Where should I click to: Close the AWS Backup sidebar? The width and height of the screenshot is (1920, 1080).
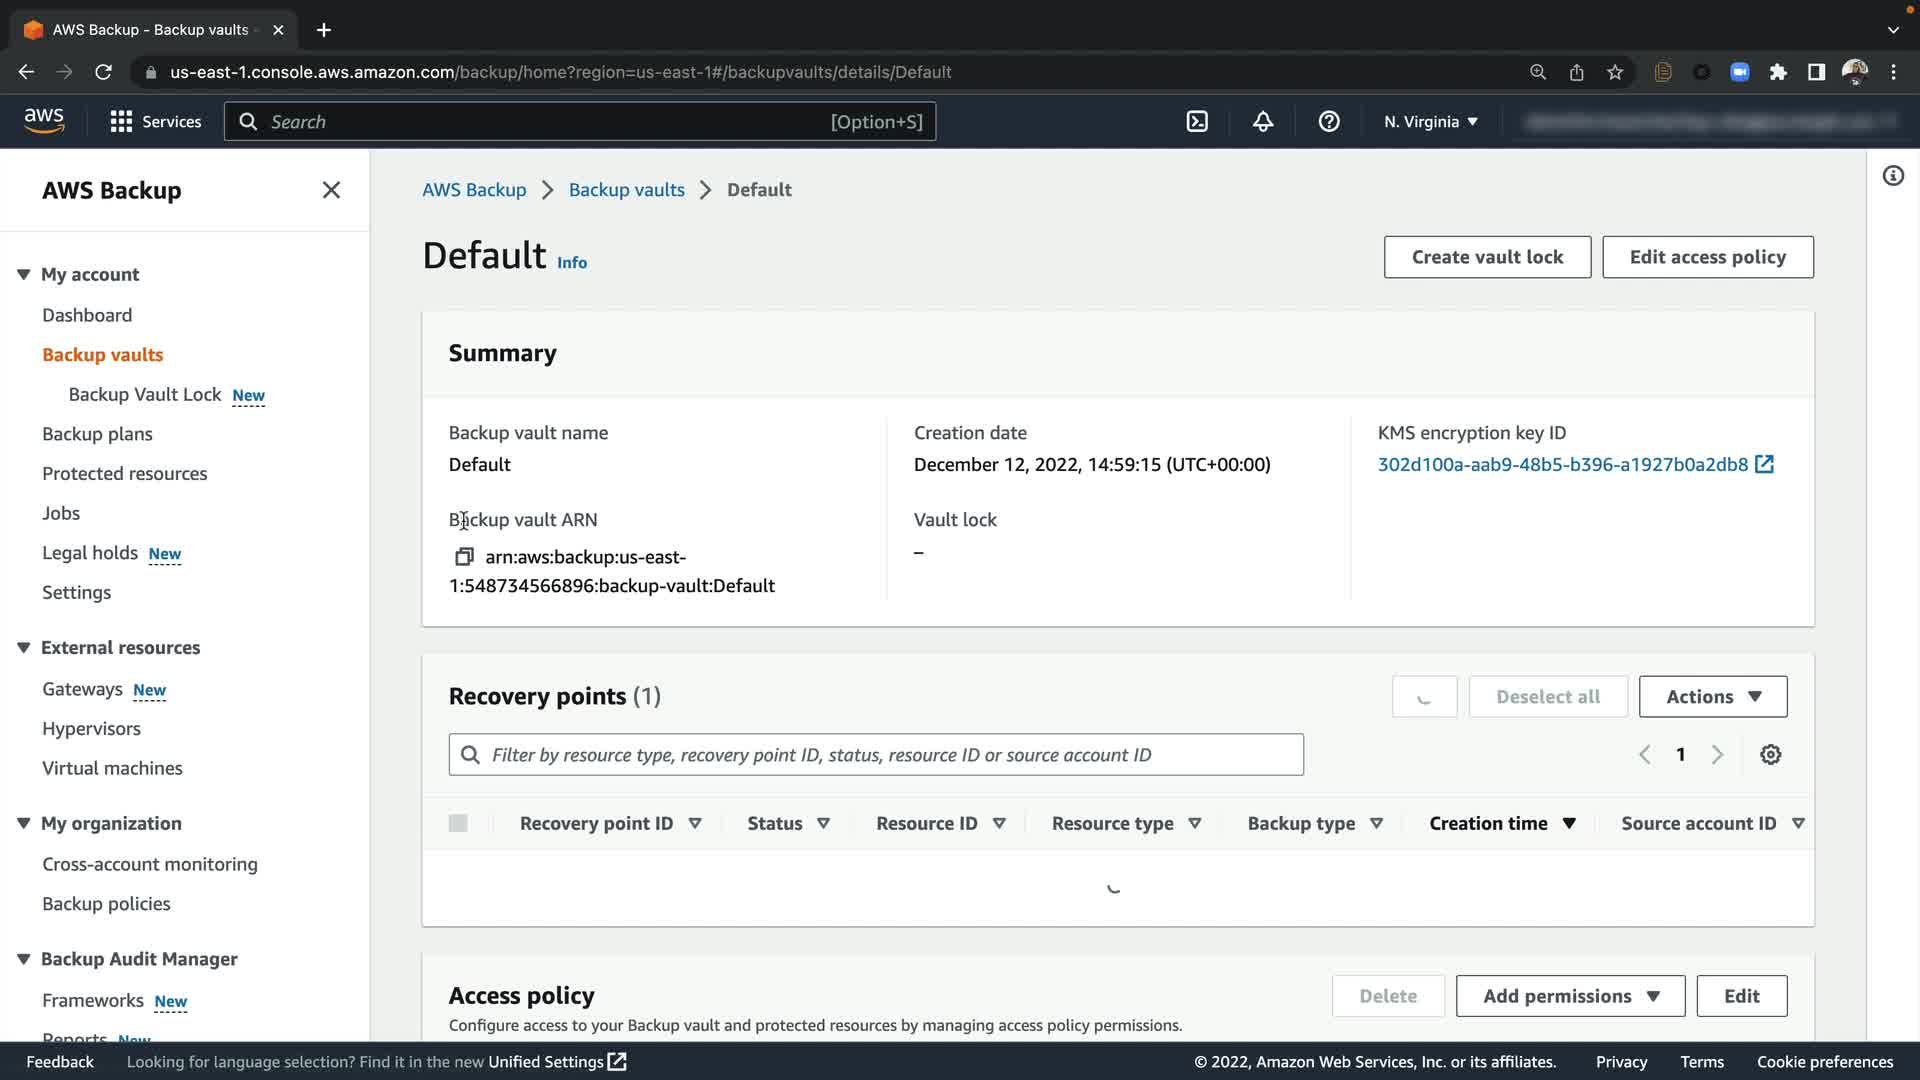pos(331,190)
